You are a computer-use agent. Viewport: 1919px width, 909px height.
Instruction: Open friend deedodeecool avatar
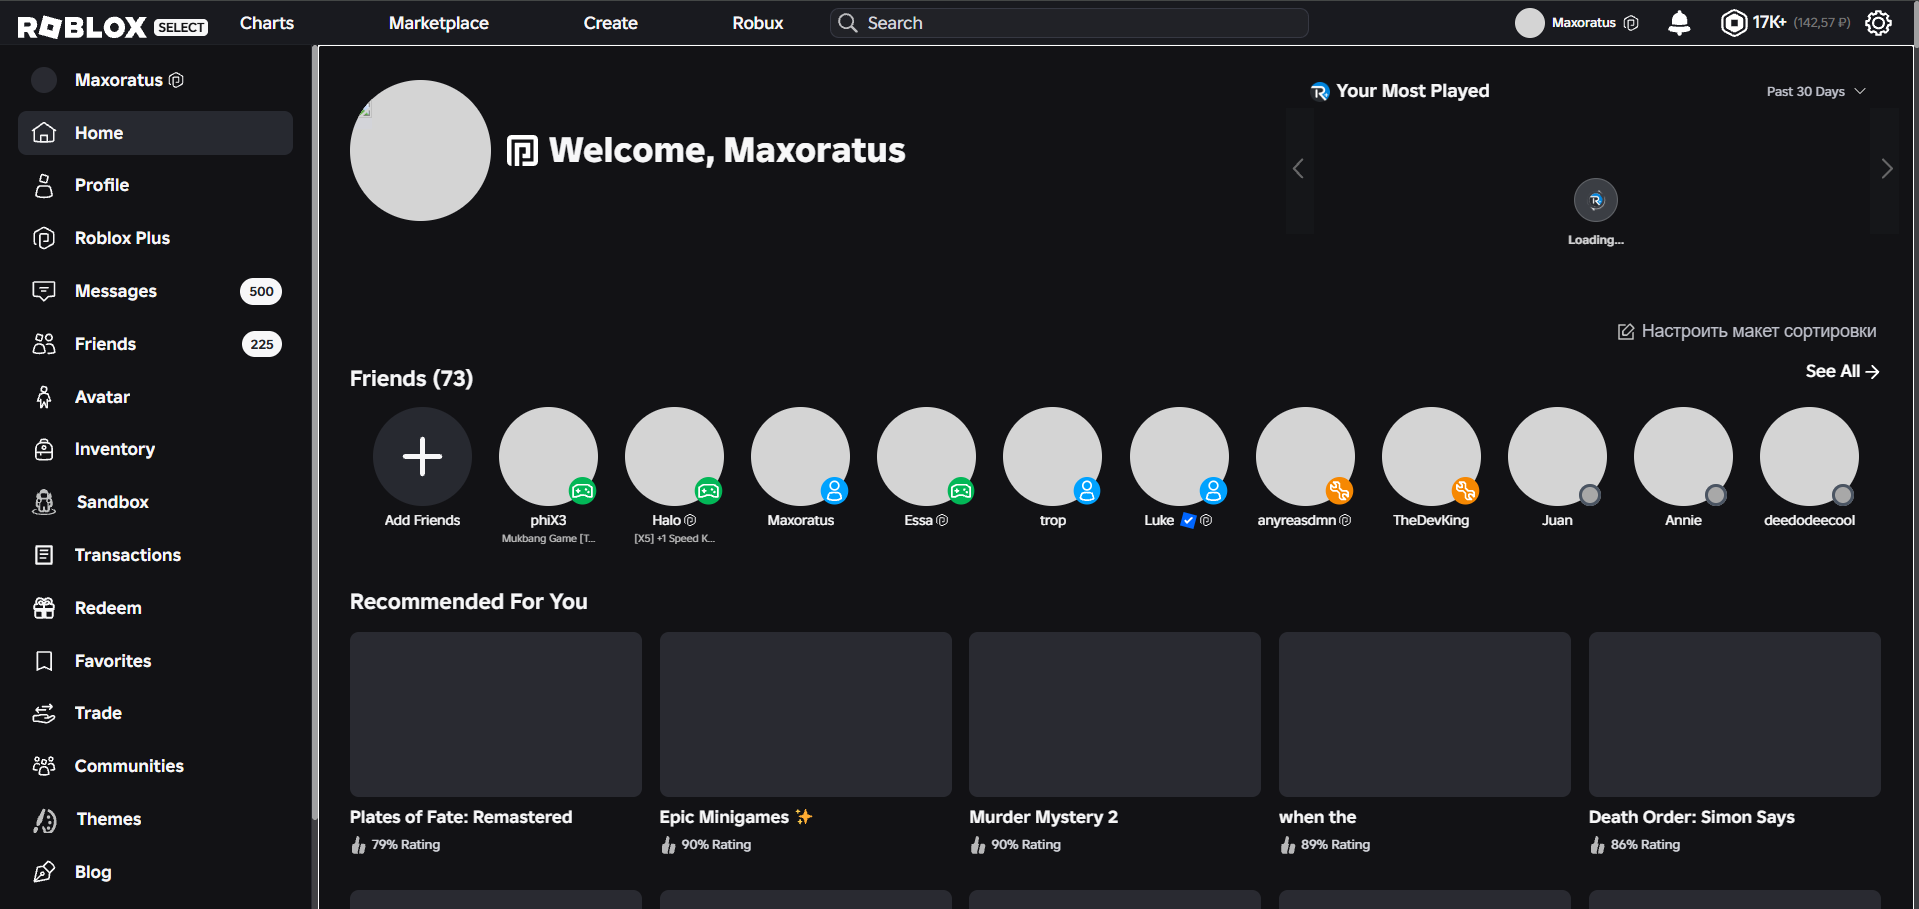click(x=1809, y=456)
